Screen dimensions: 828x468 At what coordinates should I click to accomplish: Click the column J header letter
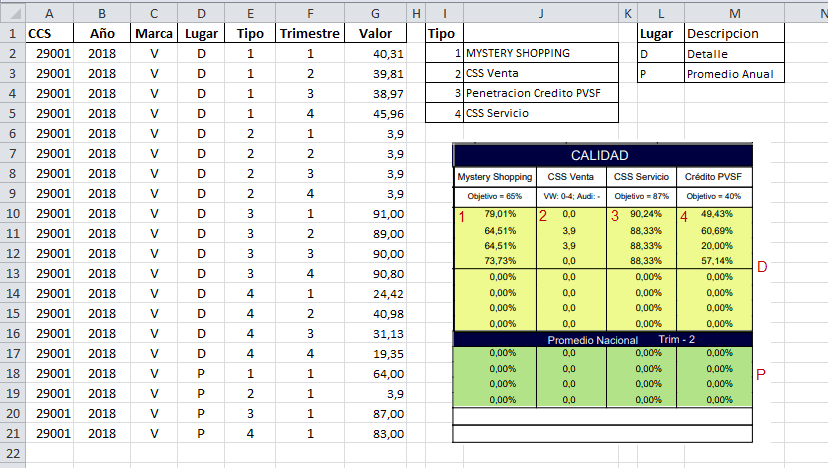click(540, 12)
